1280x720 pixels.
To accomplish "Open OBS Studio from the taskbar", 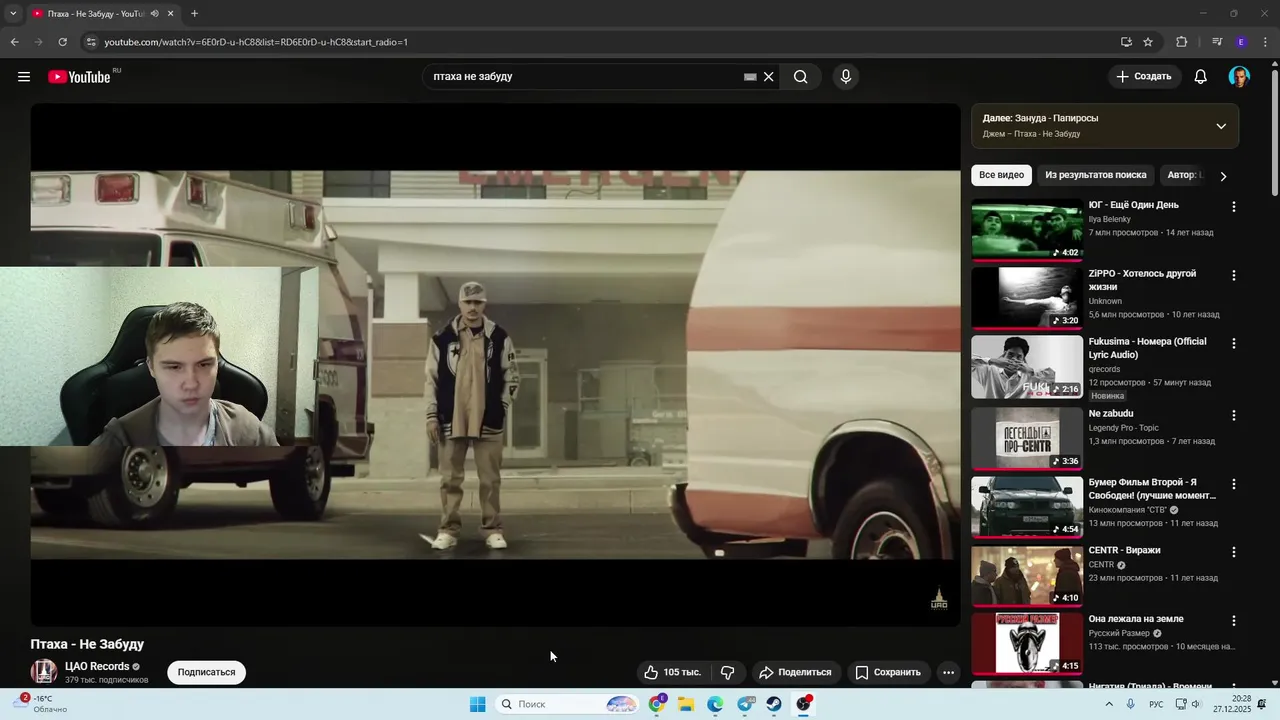I will pyautogui.click(x=804, y=704).
